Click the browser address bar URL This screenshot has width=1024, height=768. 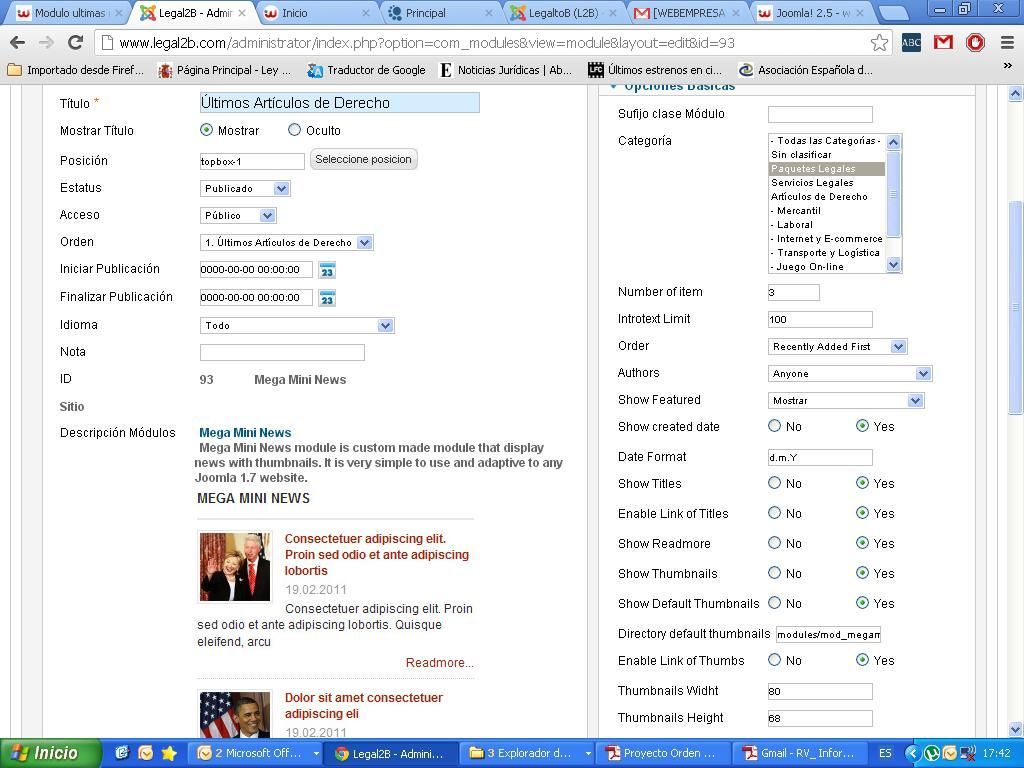[x=426, y=43]
